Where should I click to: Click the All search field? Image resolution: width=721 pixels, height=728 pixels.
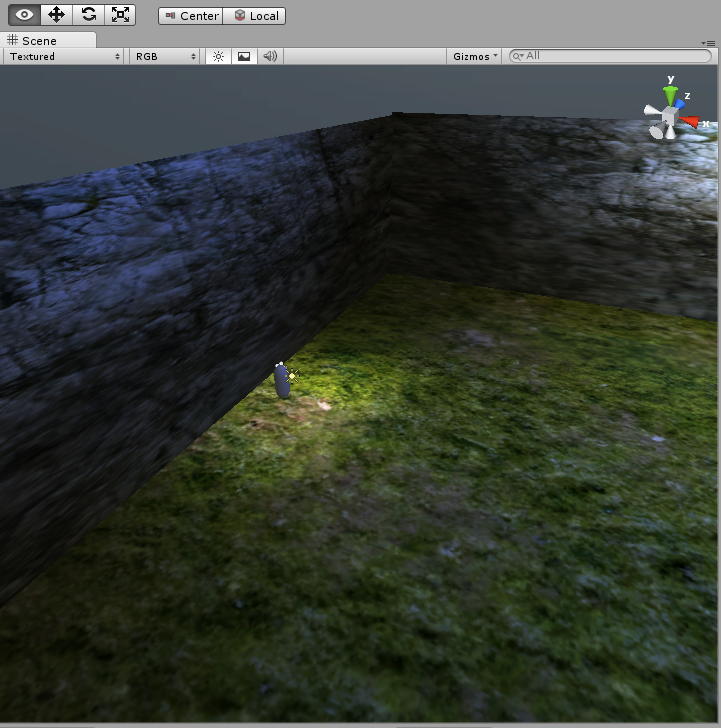tap(610, 56)
